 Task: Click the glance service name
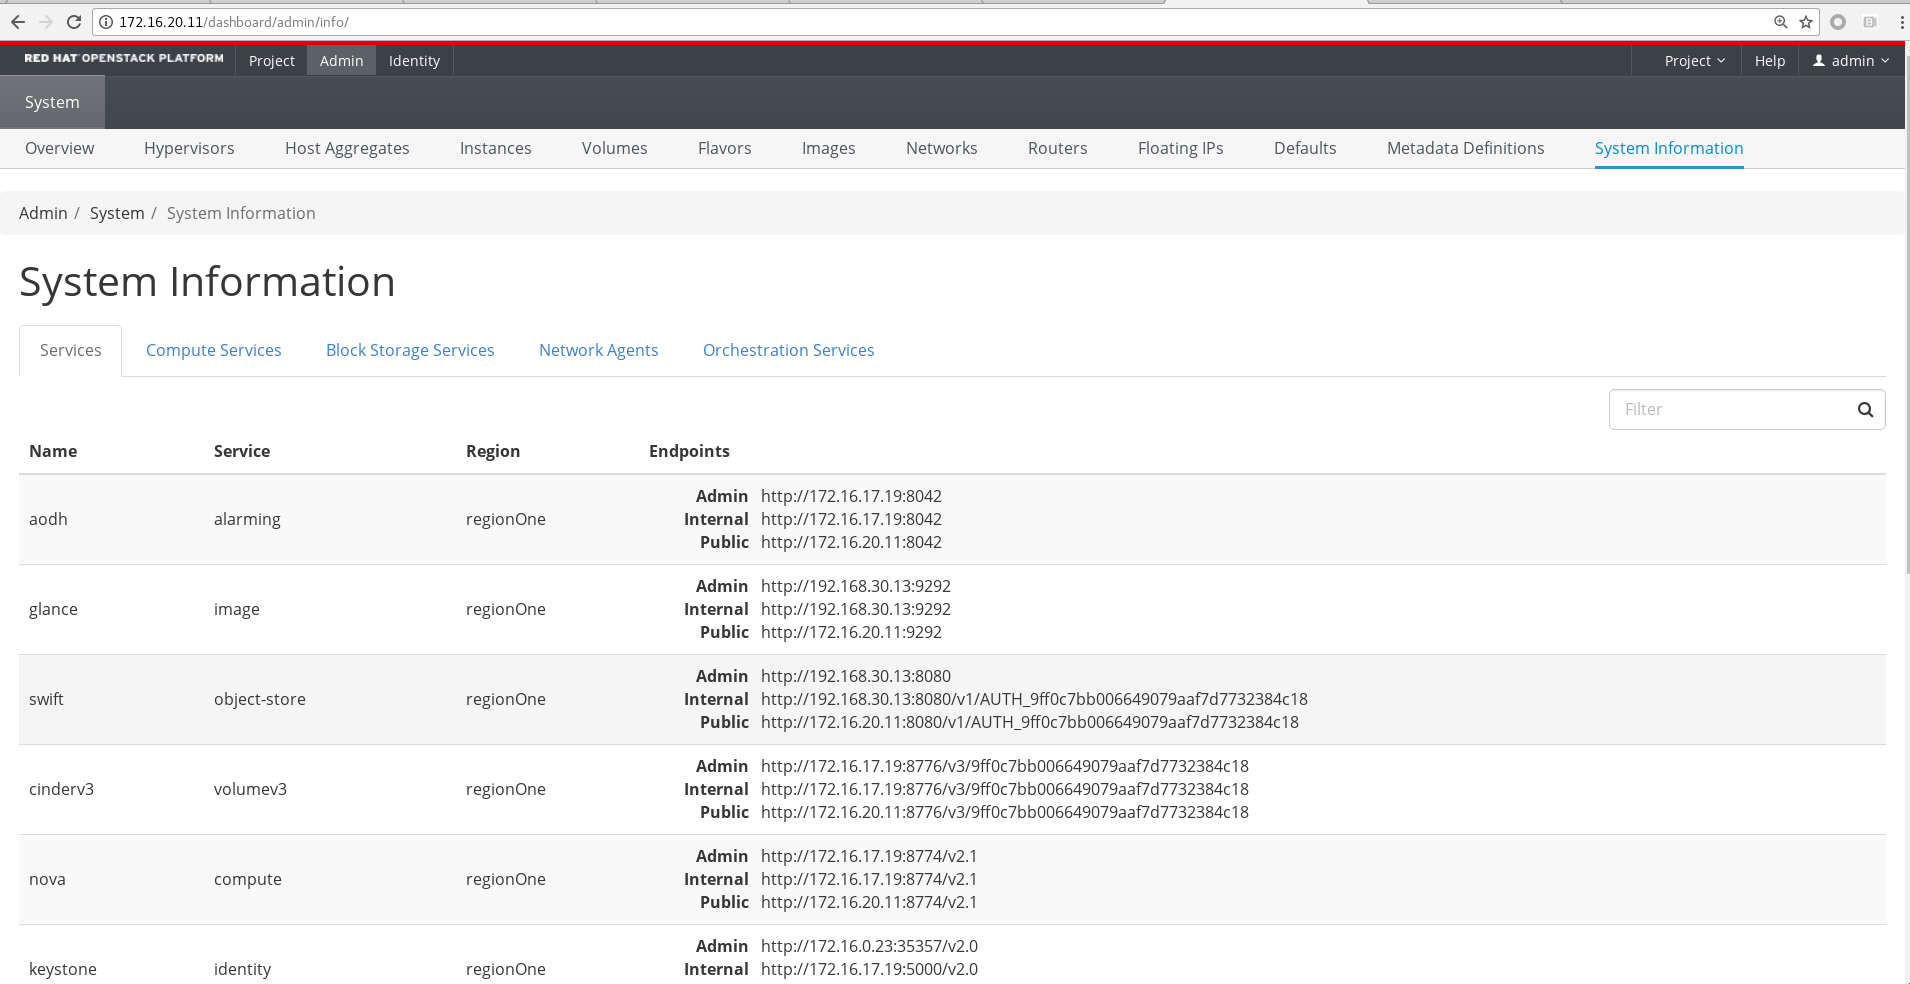click(53, 609)
